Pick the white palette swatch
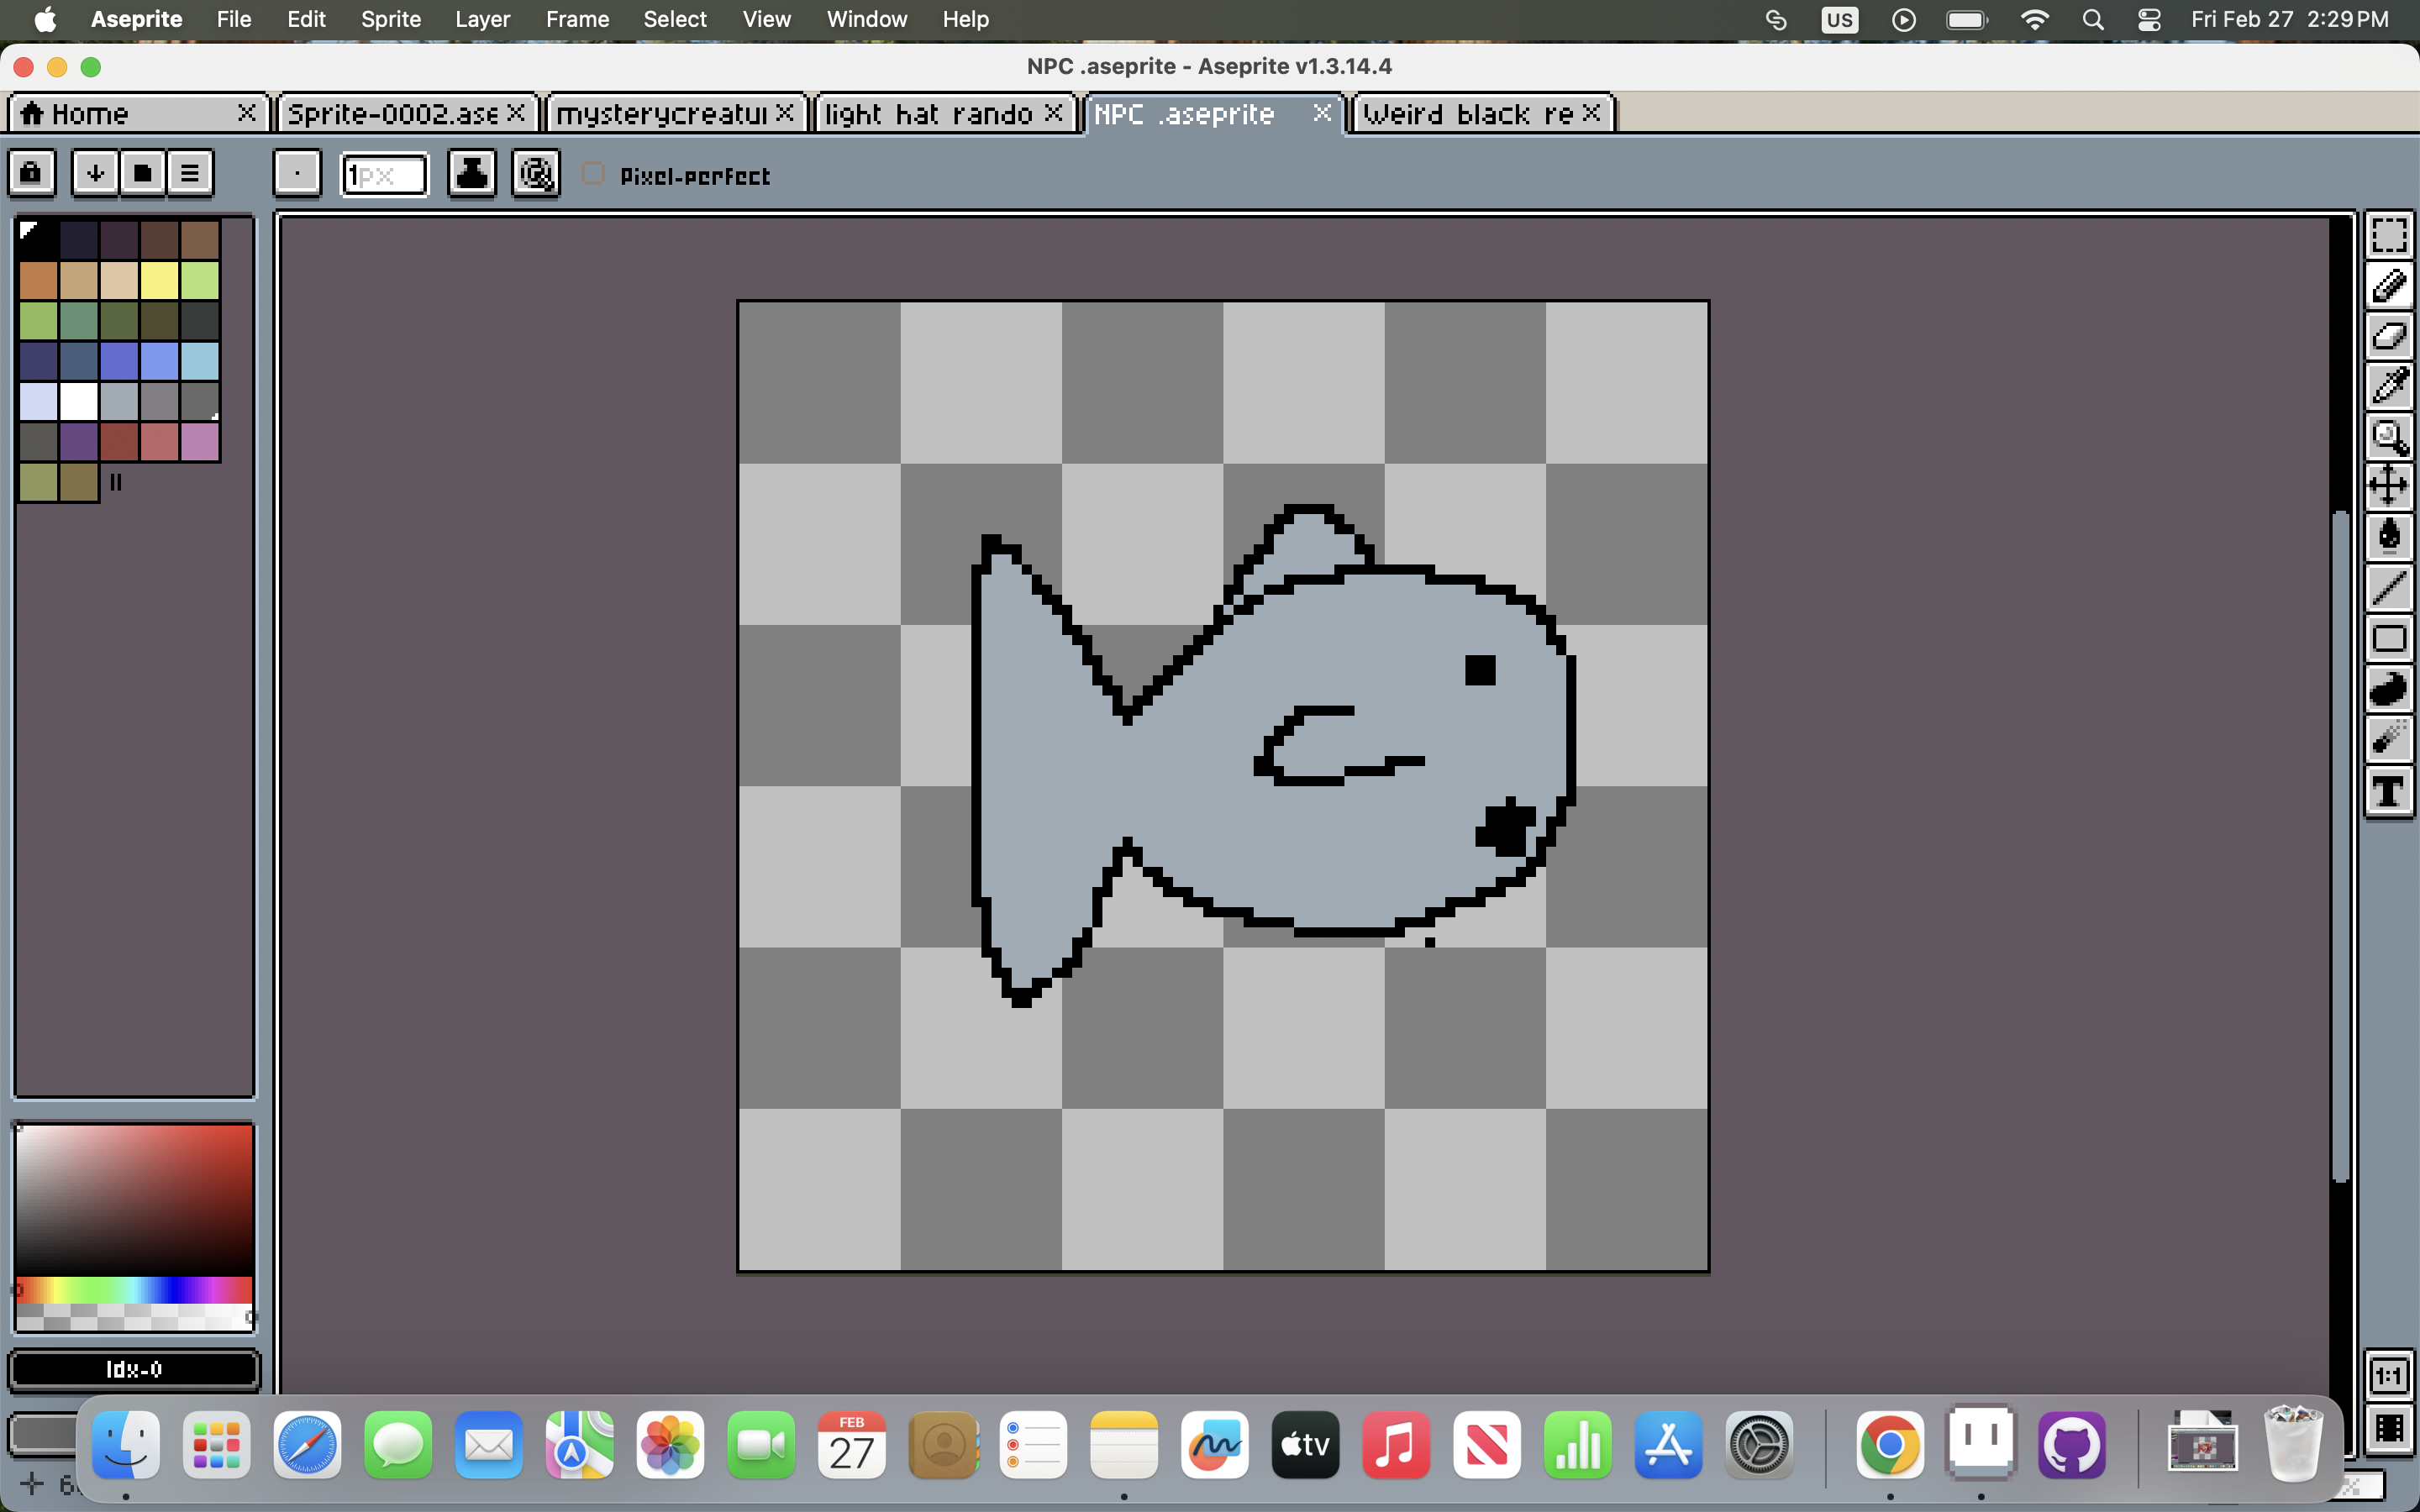 tap(78, 402)
